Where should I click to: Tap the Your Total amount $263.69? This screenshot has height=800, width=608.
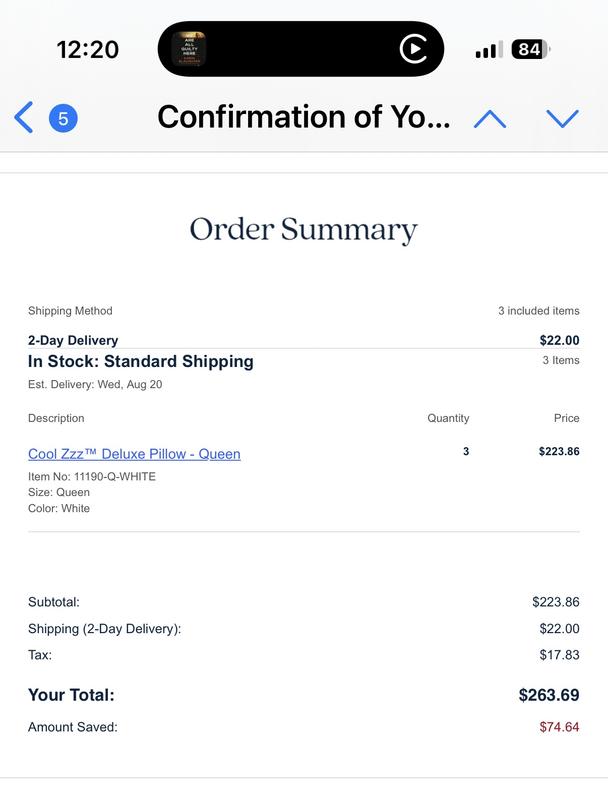[548, 695]
